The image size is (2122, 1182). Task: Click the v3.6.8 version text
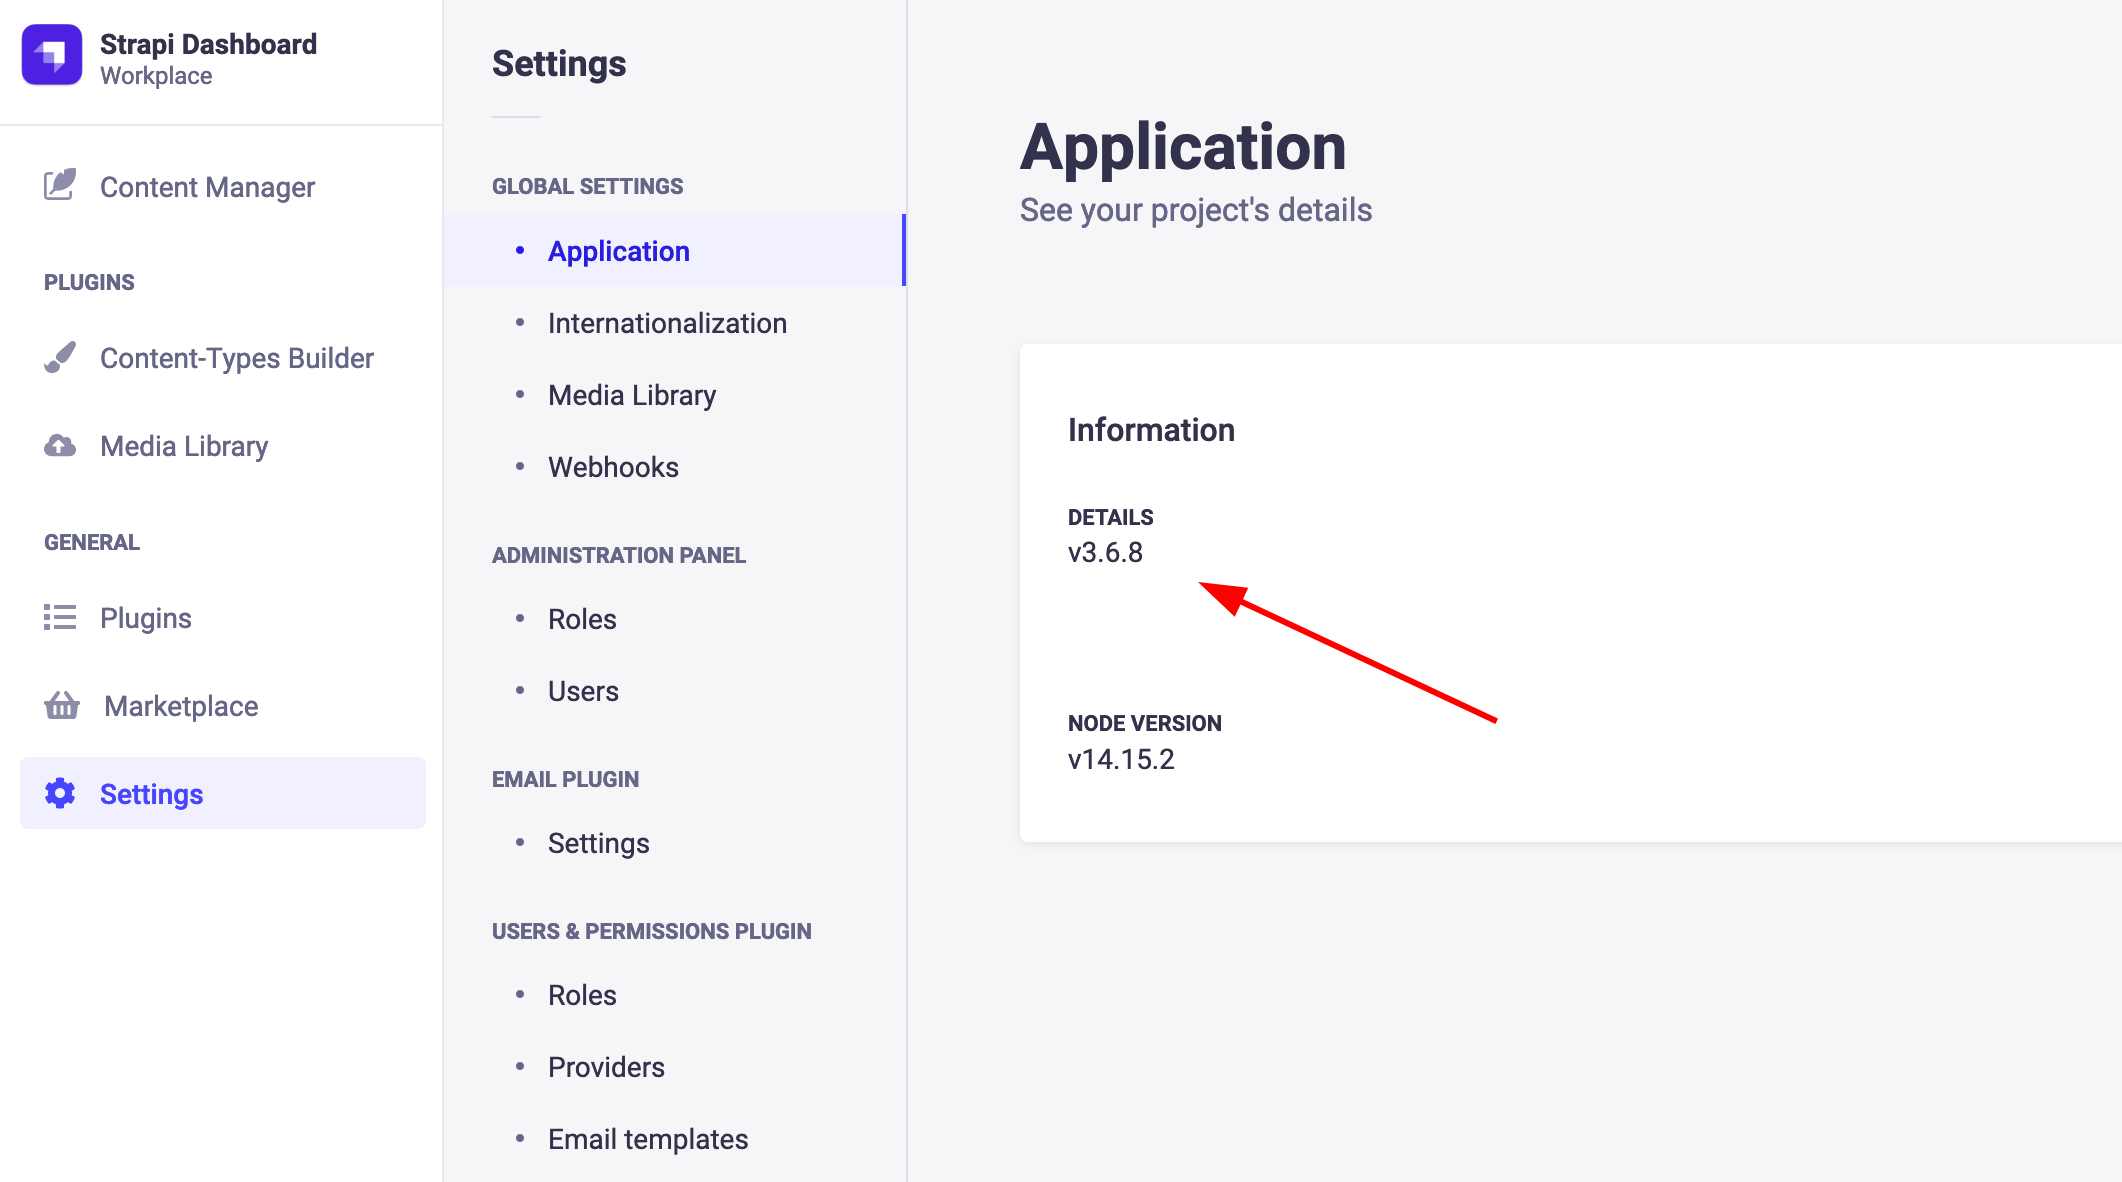click(1105, 552)
